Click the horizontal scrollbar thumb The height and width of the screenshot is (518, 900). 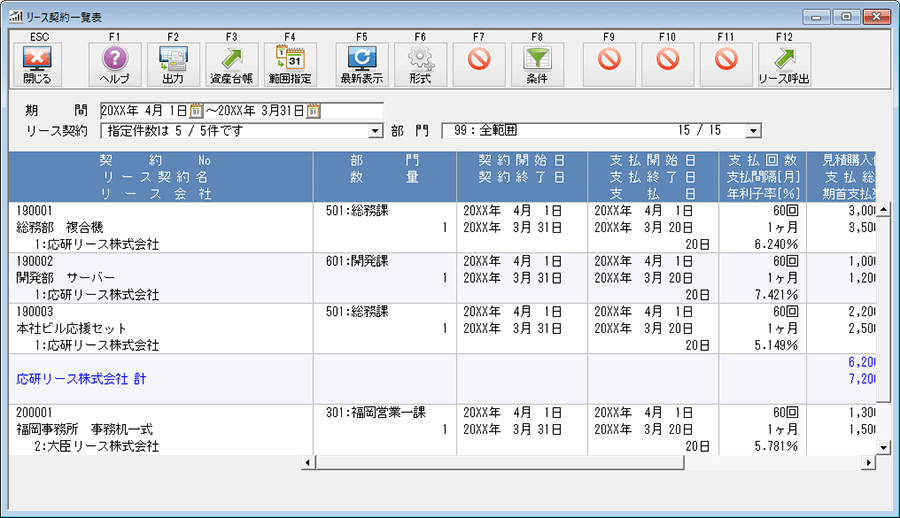[x=499, y=462]
